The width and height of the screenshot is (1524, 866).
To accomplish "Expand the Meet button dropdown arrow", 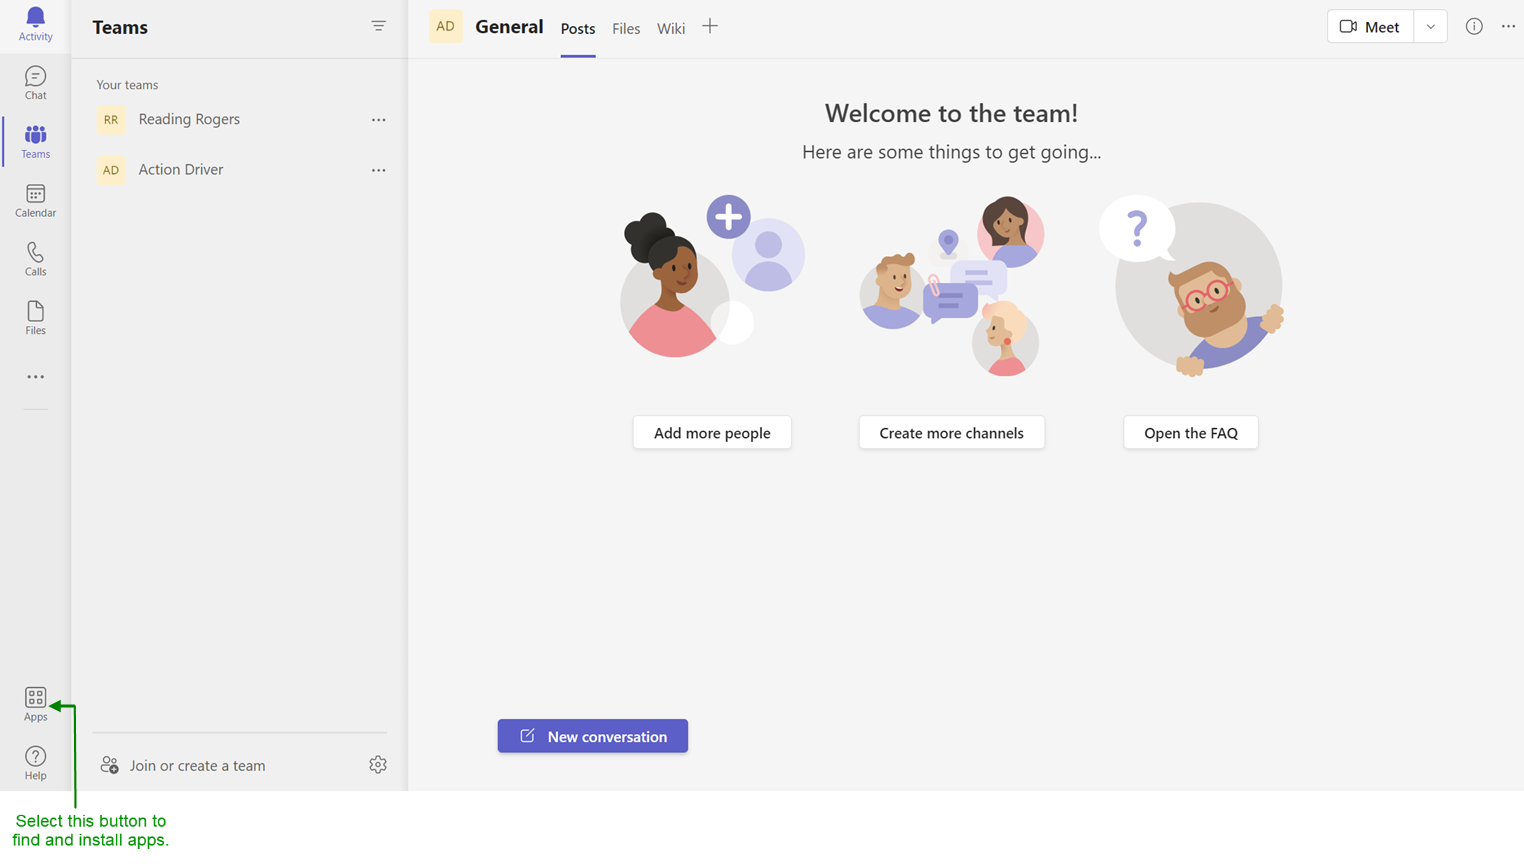I will [1431, 27].
